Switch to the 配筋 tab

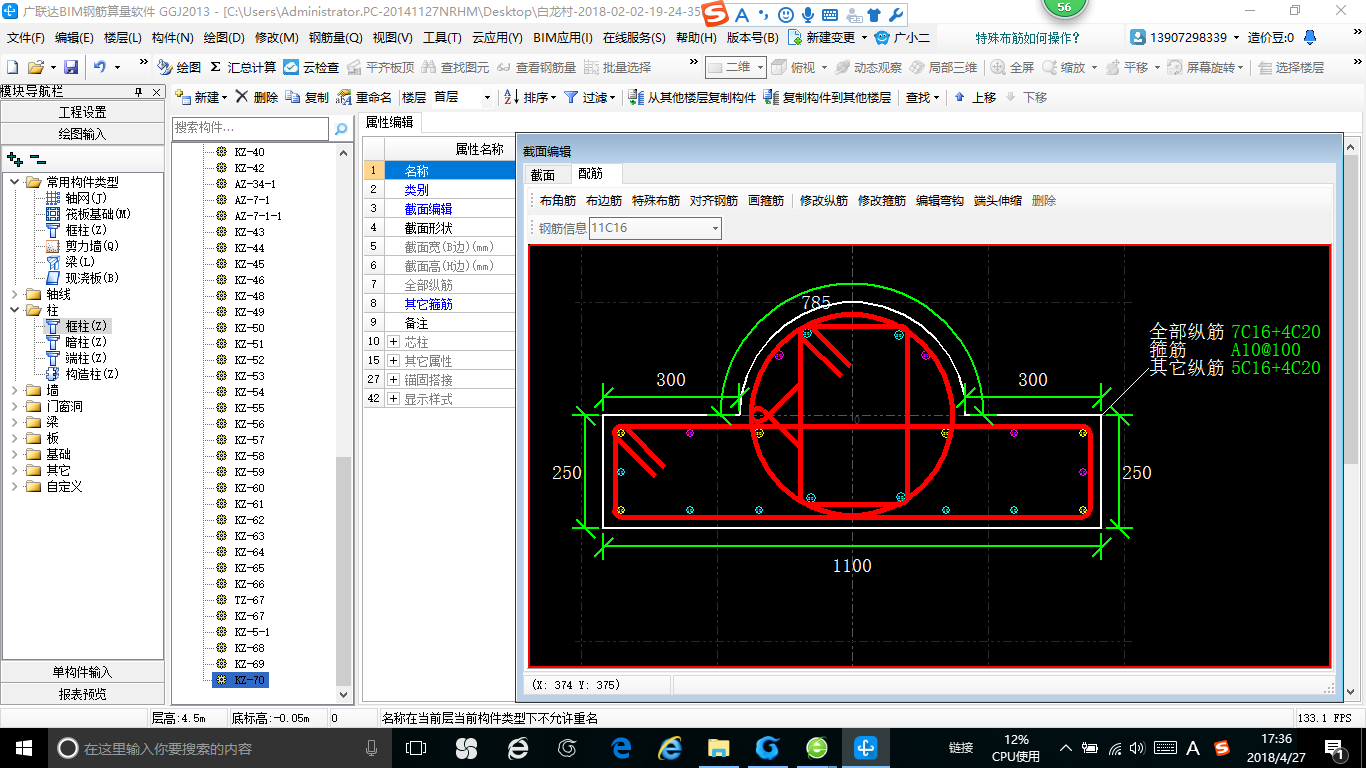click(591, 174)
